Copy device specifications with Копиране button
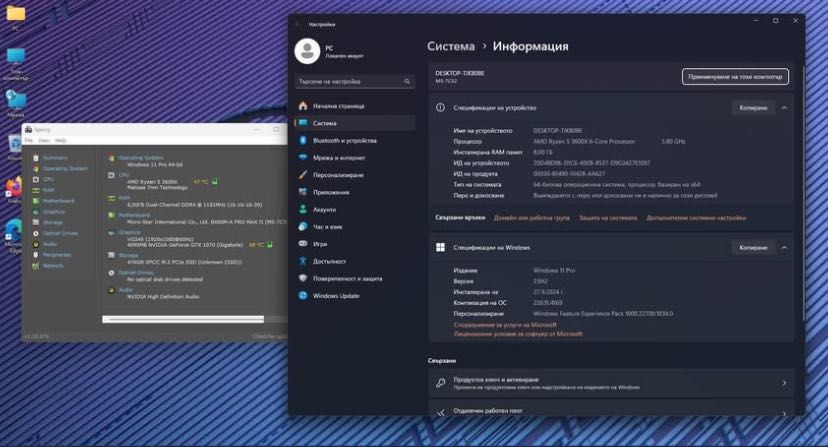This screenshot has width=828, height=447. tap(753, 108)
